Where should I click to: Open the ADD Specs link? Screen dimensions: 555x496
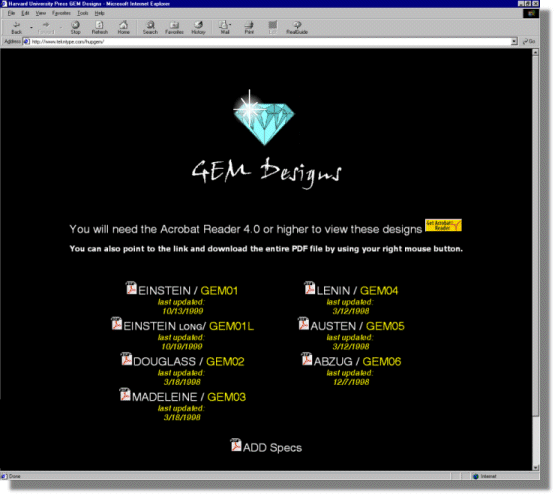(272, 447)
